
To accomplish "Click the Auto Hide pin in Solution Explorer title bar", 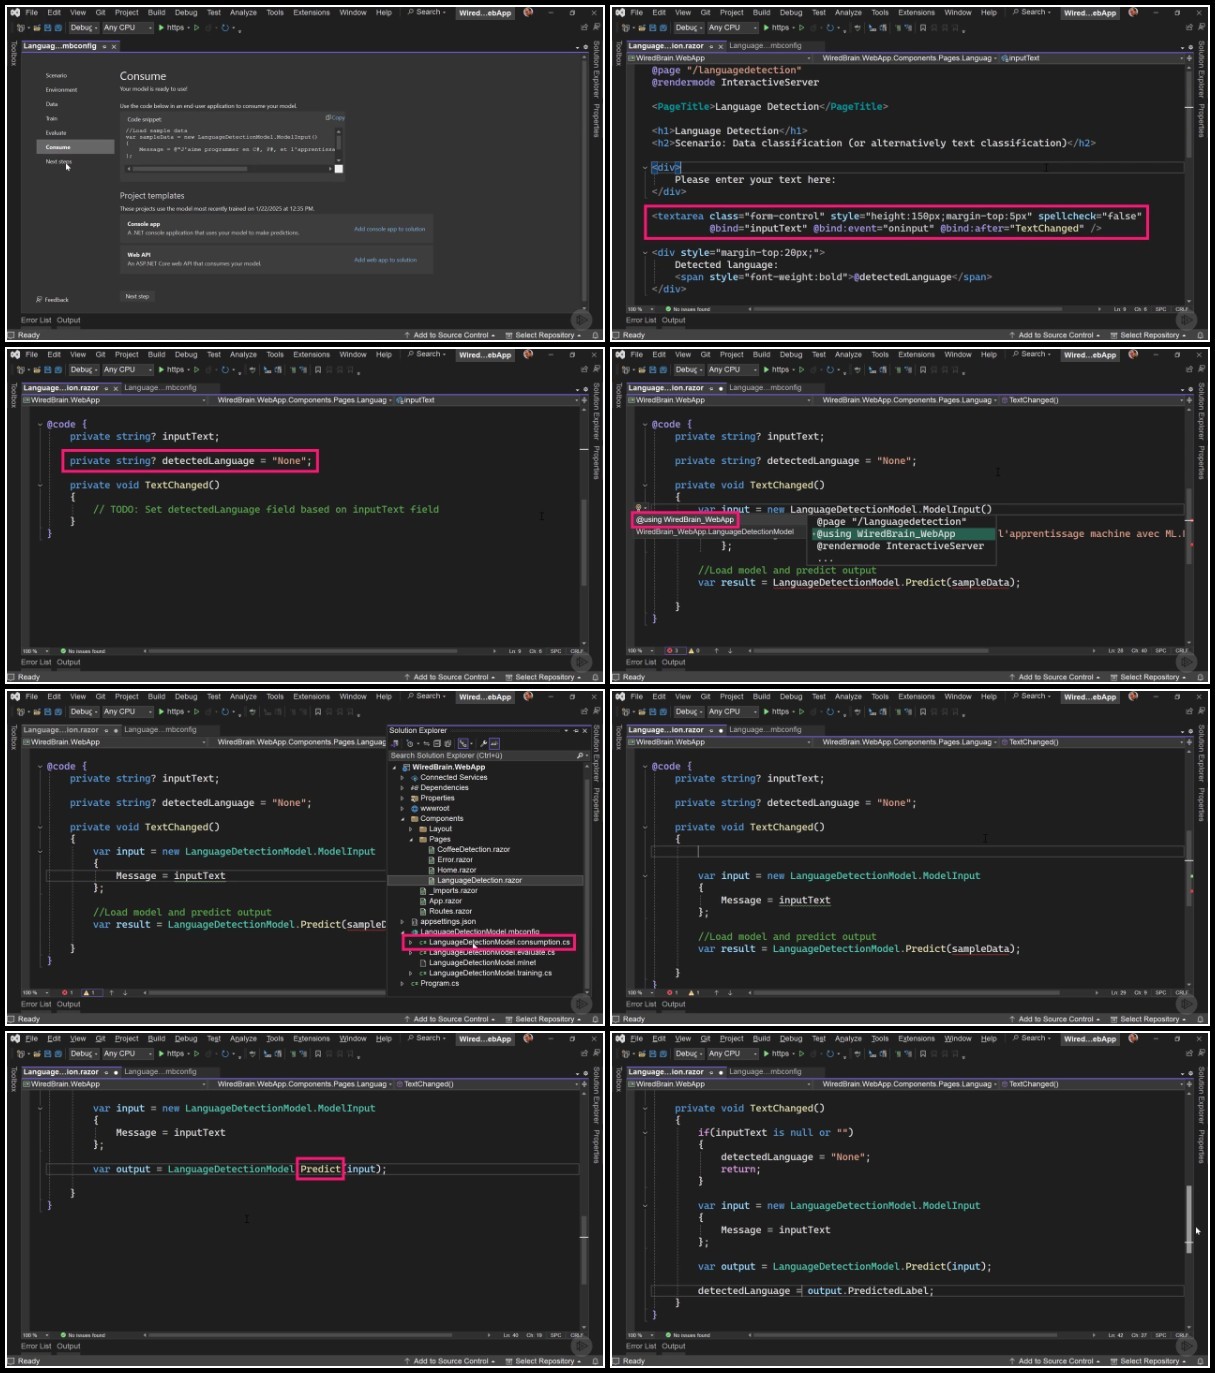I will pyautogui.click(x=576, y=731).
